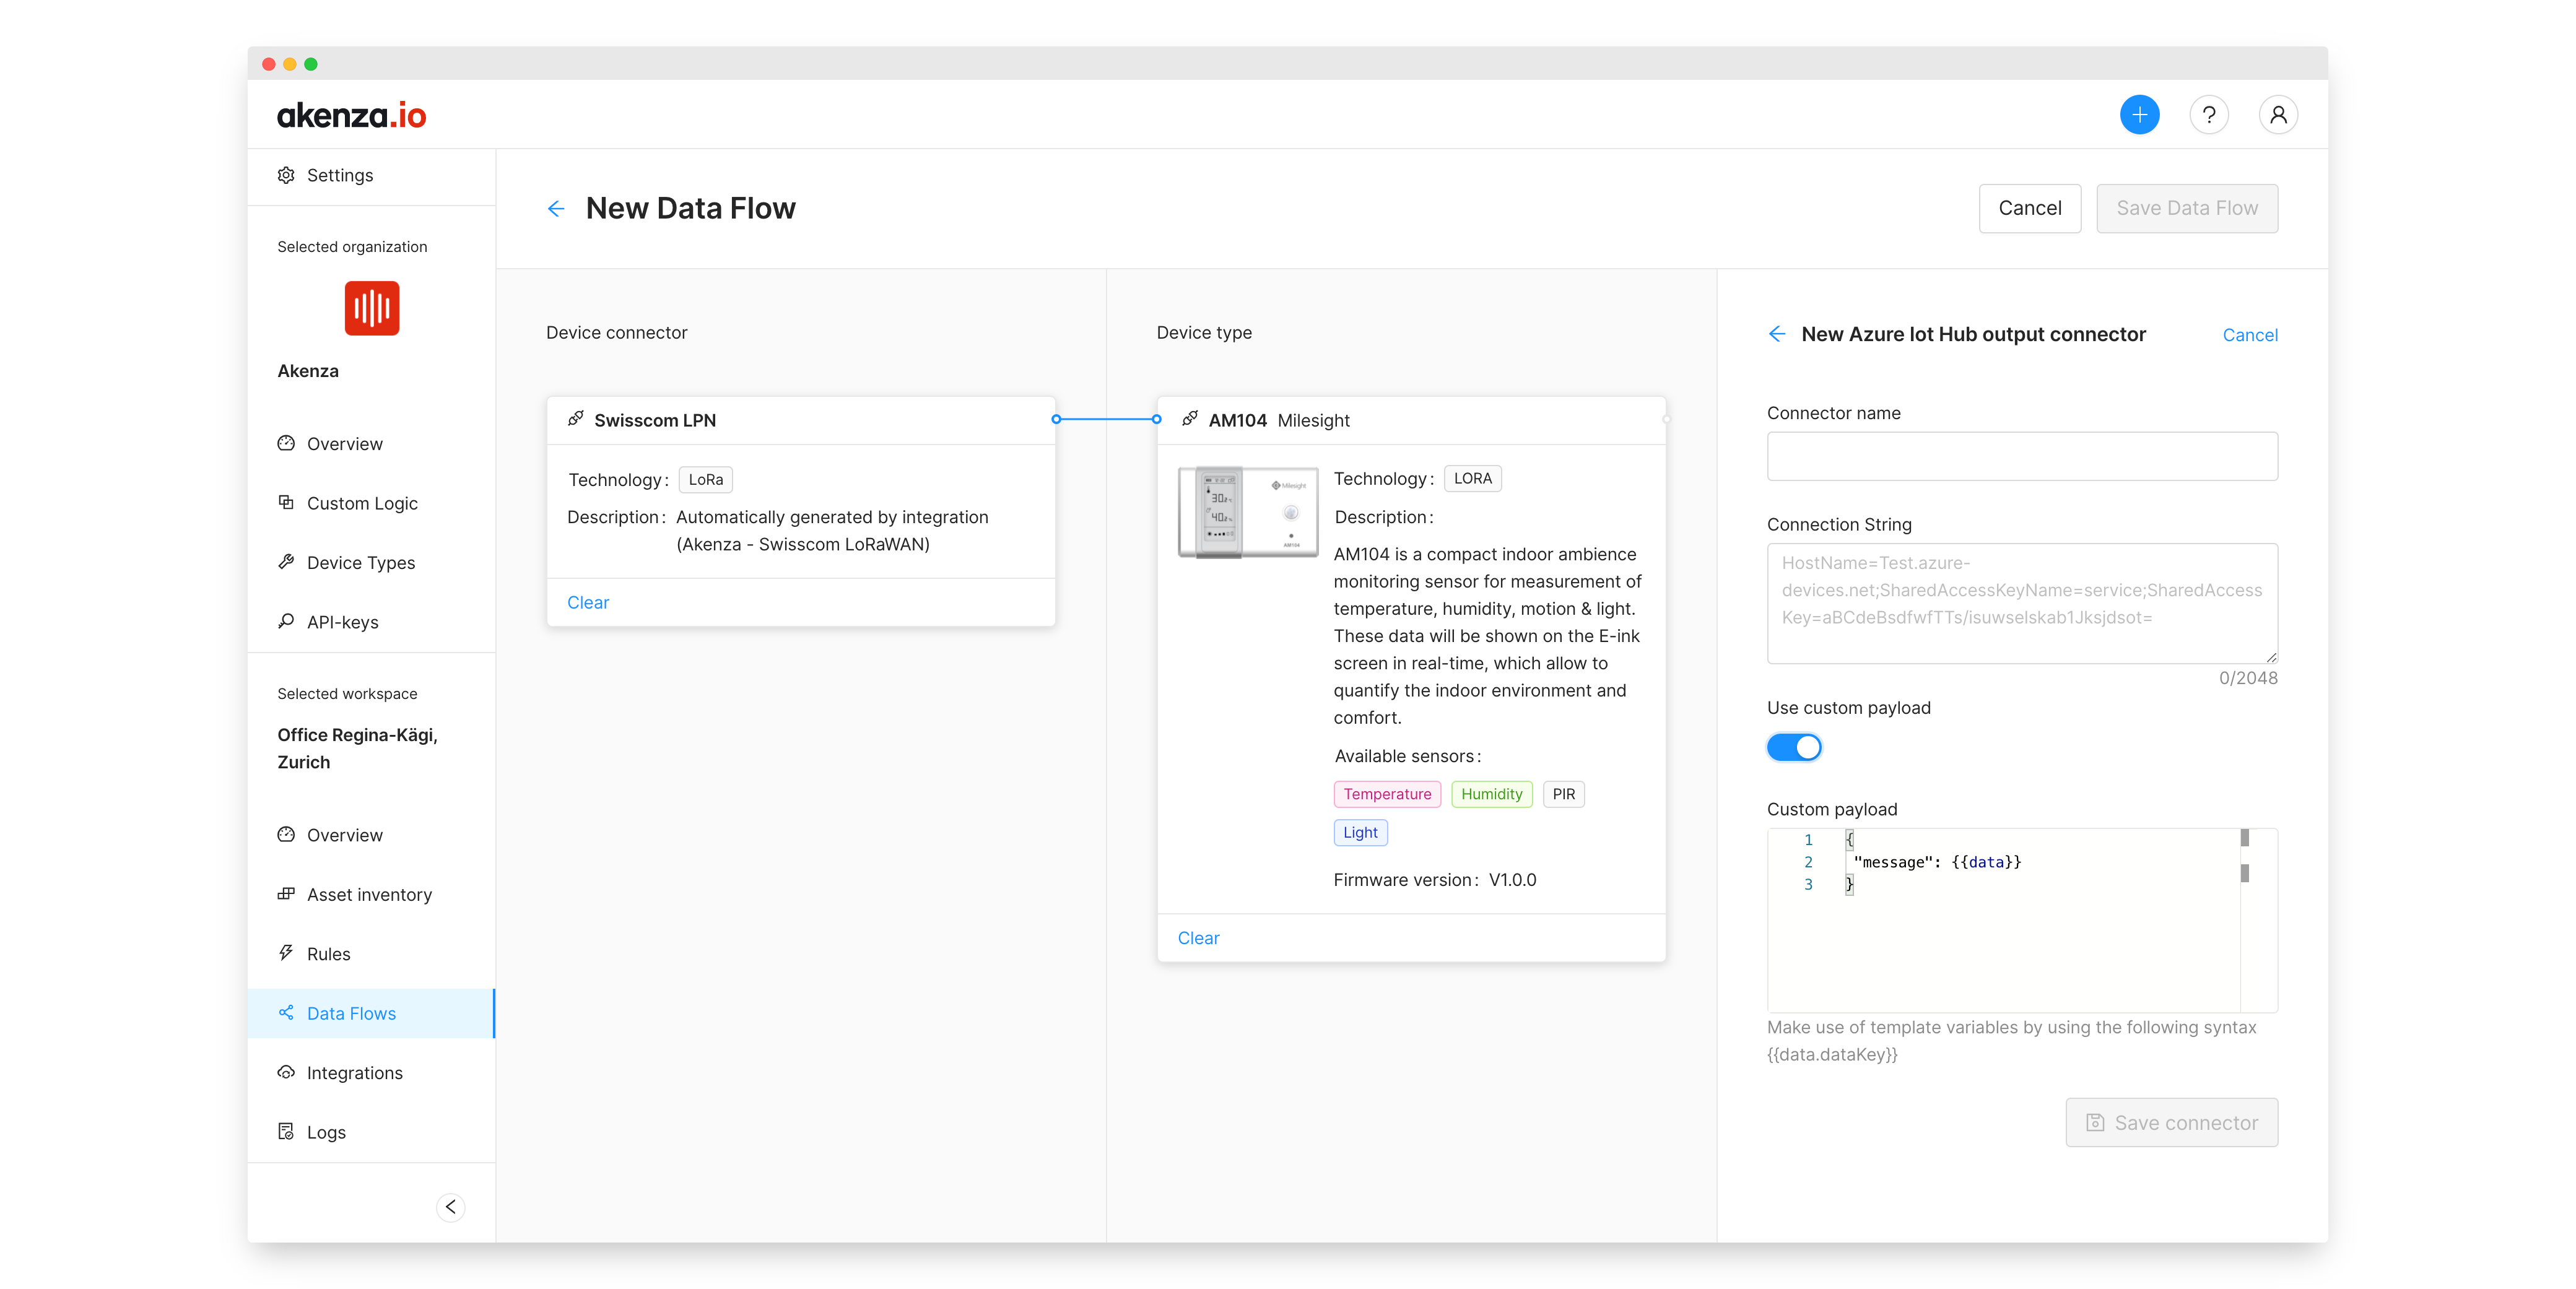The image size is (2576, 1289).
Task: Click the Akenza organization name
Action: 308,371
